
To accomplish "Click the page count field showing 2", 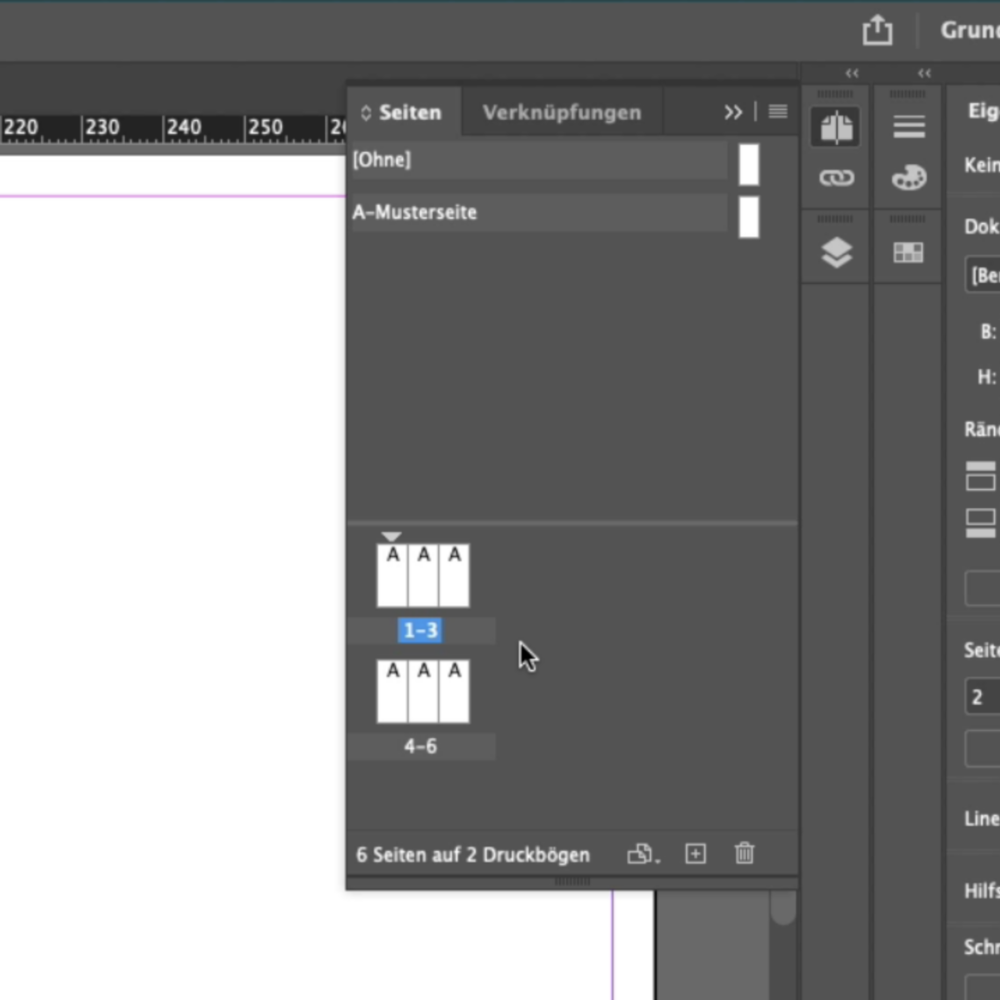I will coord(982,697).
